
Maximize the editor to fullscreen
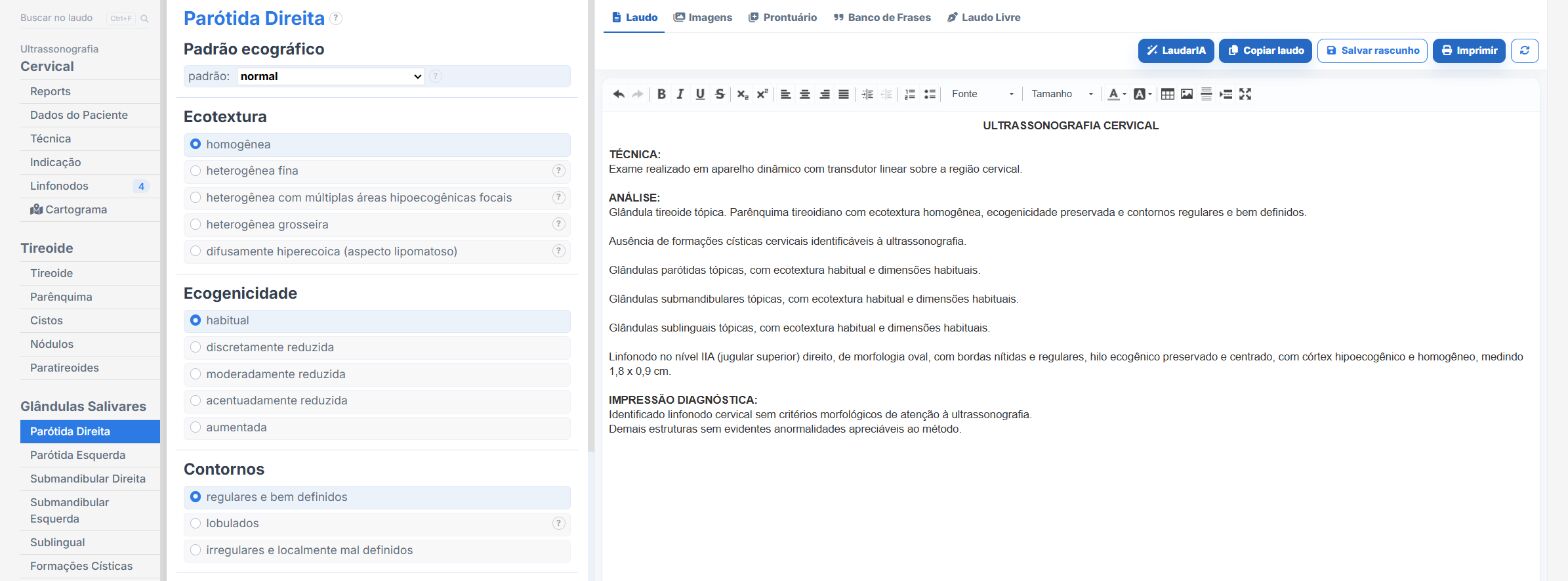1245,94
